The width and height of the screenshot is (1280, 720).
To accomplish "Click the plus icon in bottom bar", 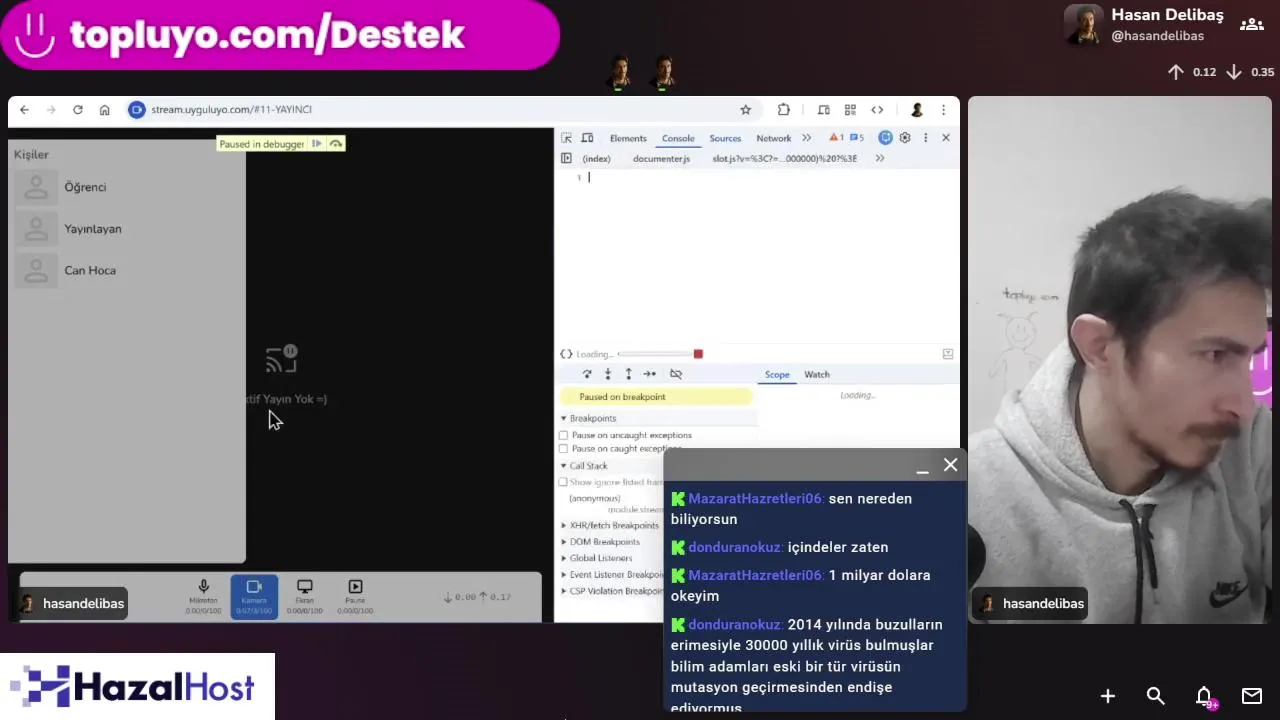I will [1108, 696].
